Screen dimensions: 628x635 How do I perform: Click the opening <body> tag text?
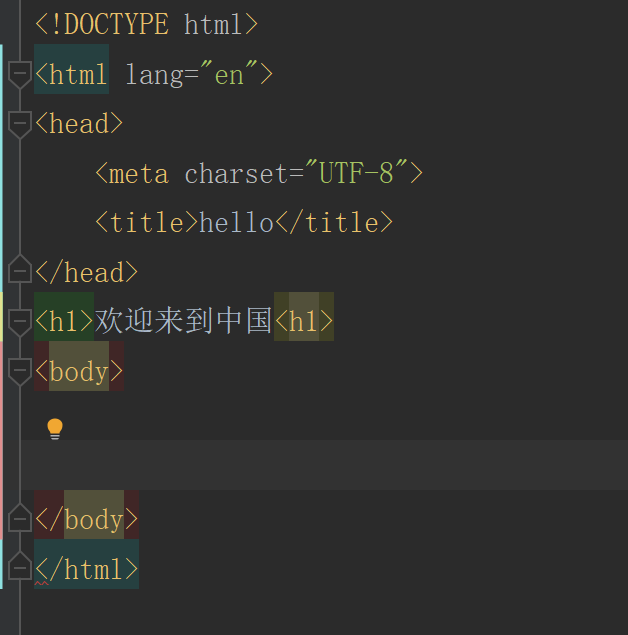coord(79,371)
